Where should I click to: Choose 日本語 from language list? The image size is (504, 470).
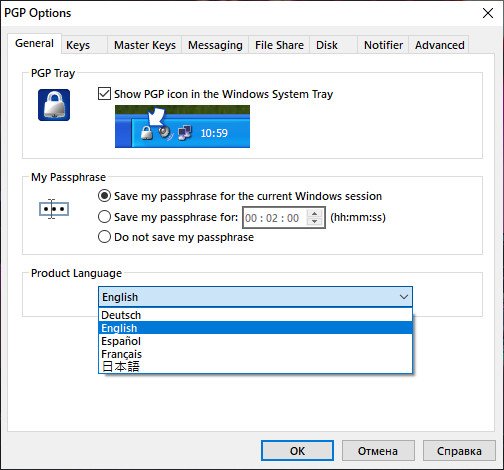click(256, 366)
